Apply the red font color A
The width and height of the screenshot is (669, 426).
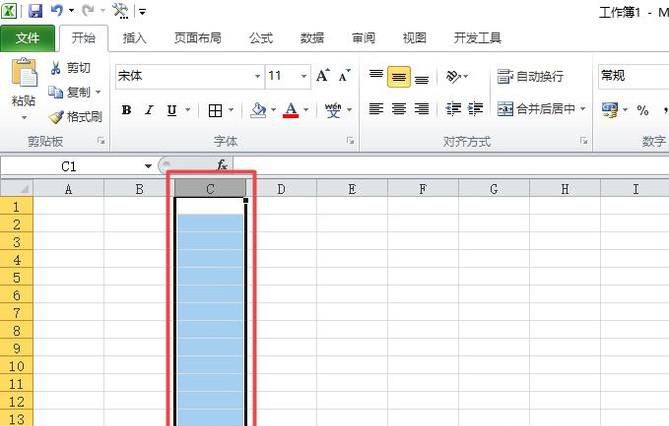pyautogui.click(x=291, y=110)
